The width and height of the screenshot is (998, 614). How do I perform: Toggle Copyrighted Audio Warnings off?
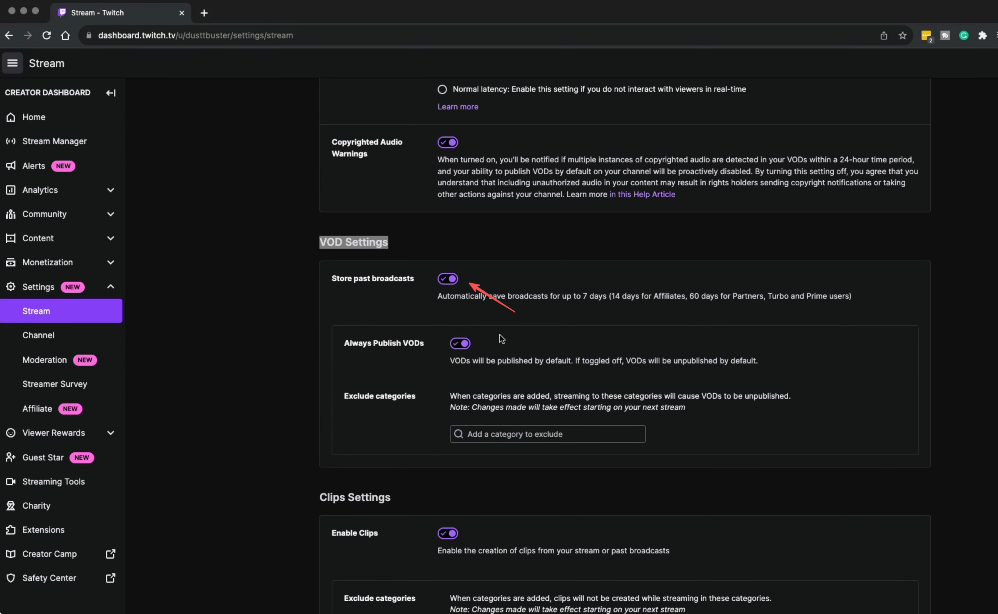(x=447, y=142)
